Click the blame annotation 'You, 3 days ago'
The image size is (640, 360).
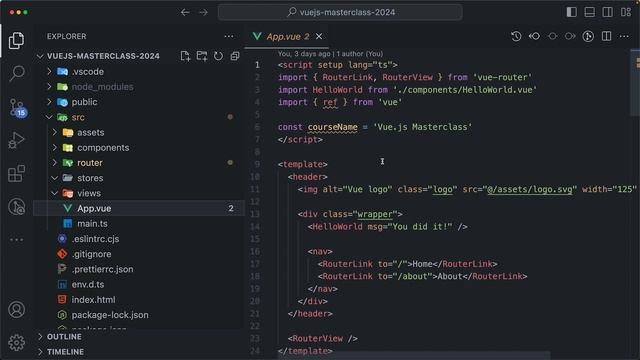(304, 53)
